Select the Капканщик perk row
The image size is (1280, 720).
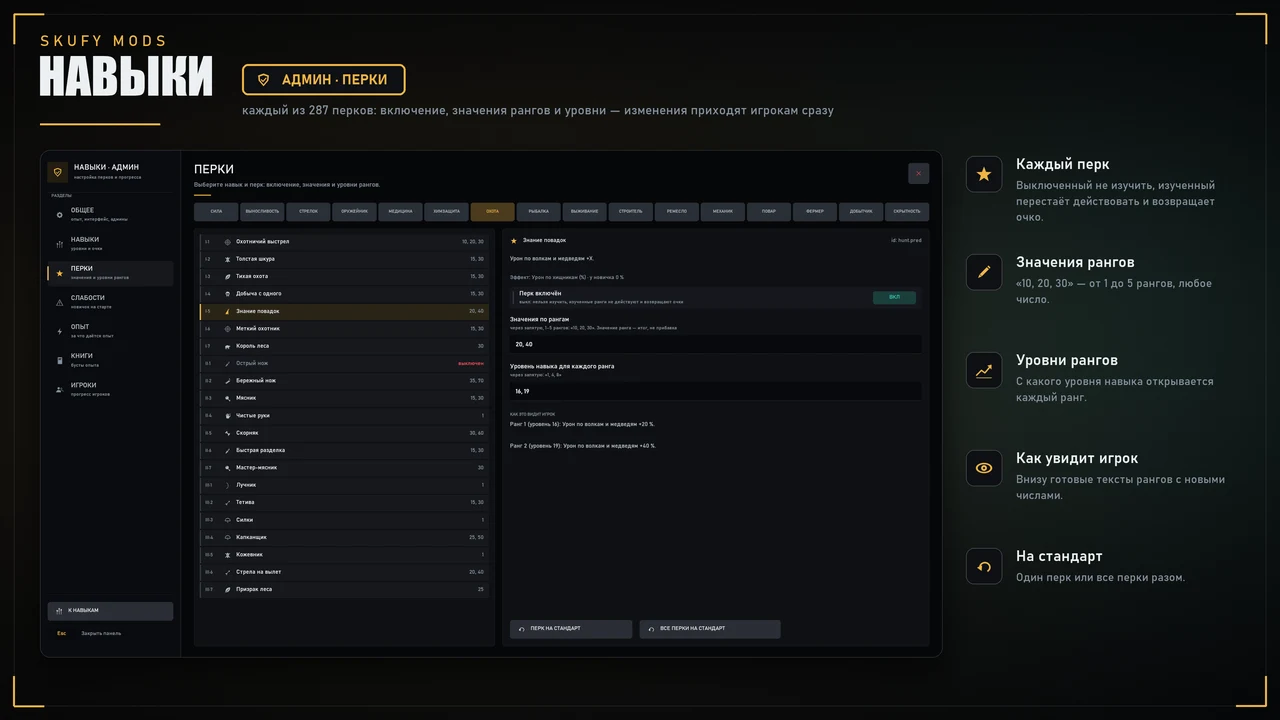tap(345, 537)
